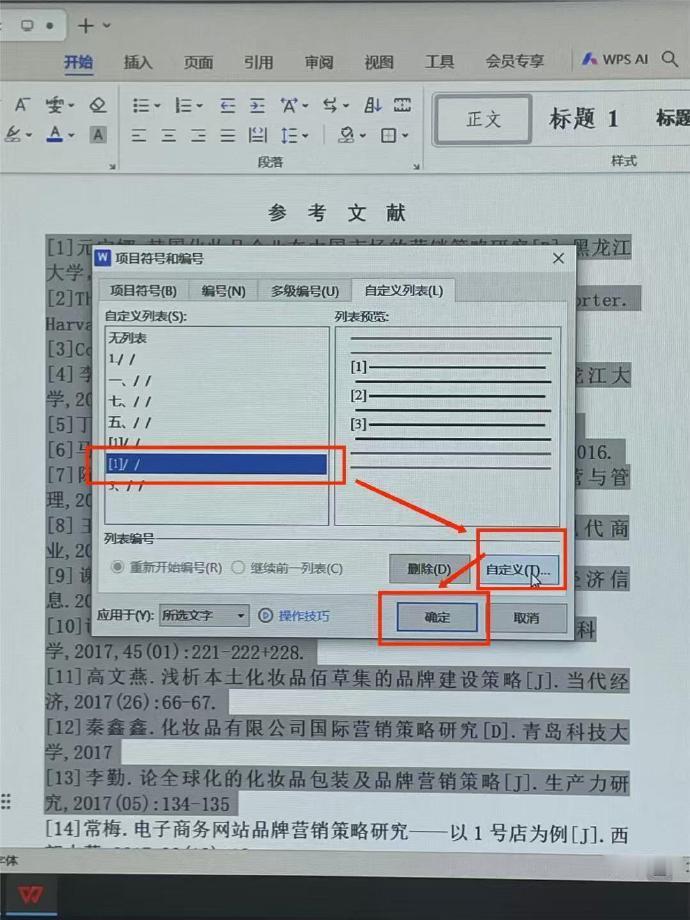Viewport: 690px width, 920px height.
Task: Align text right
Action: 198,136
